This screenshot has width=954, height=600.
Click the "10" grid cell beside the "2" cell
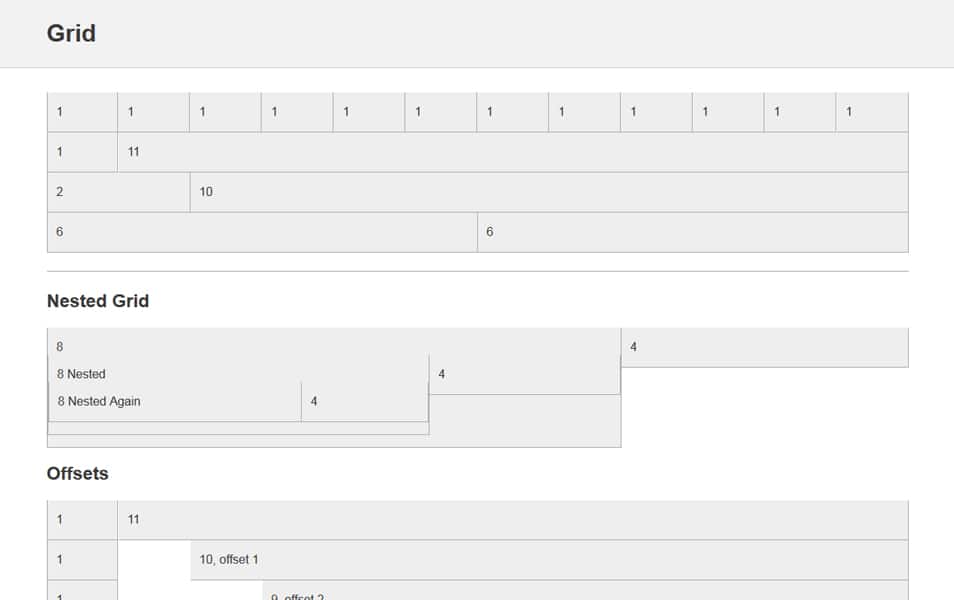click(x=548, y=192)
